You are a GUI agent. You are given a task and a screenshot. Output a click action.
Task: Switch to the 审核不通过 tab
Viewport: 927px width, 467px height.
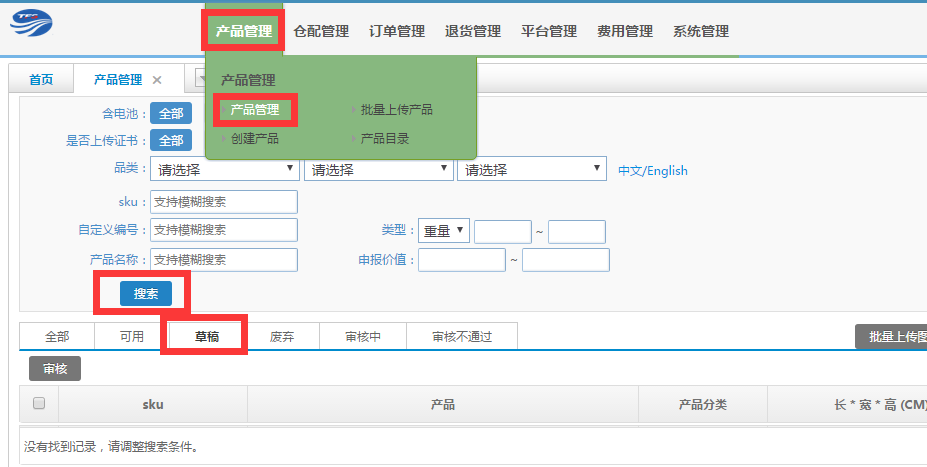pos(462,337)
